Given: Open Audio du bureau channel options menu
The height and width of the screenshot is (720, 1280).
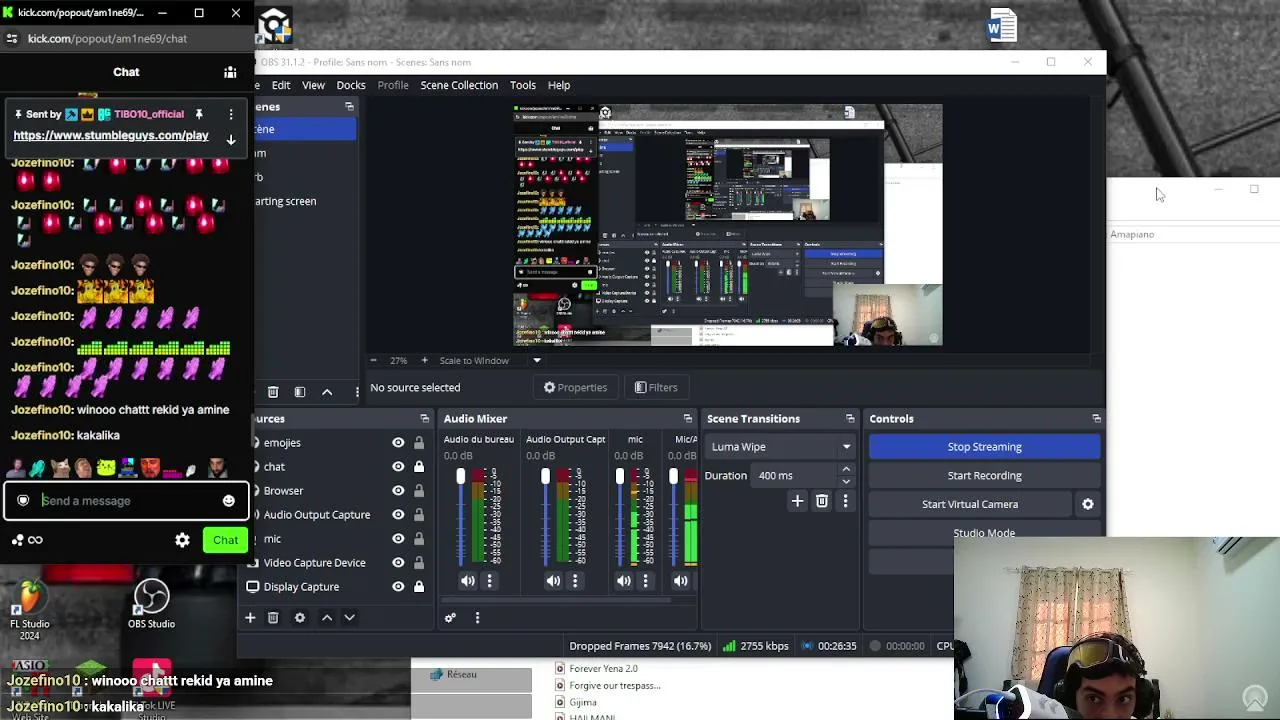Looking at the screenshot, I should coord(490,581).
